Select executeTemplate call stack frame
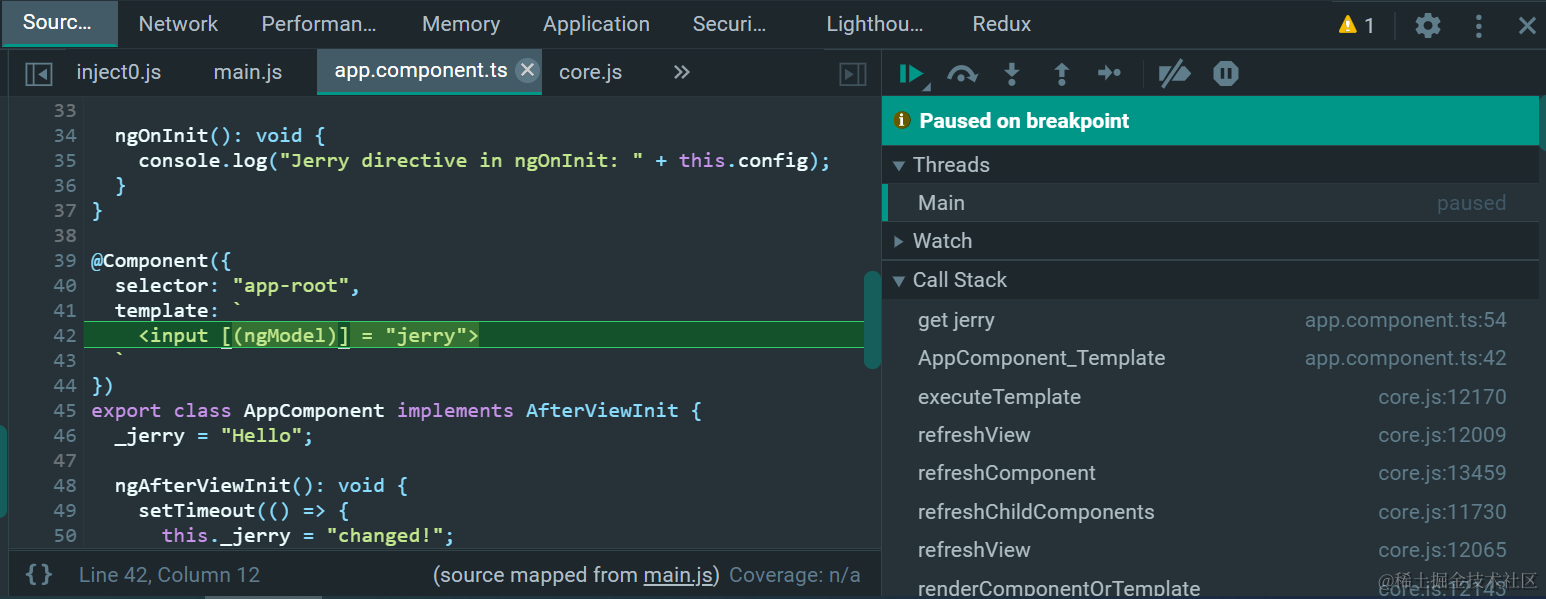The width and height of the screenshot is (1546, 599). (999, 397)
